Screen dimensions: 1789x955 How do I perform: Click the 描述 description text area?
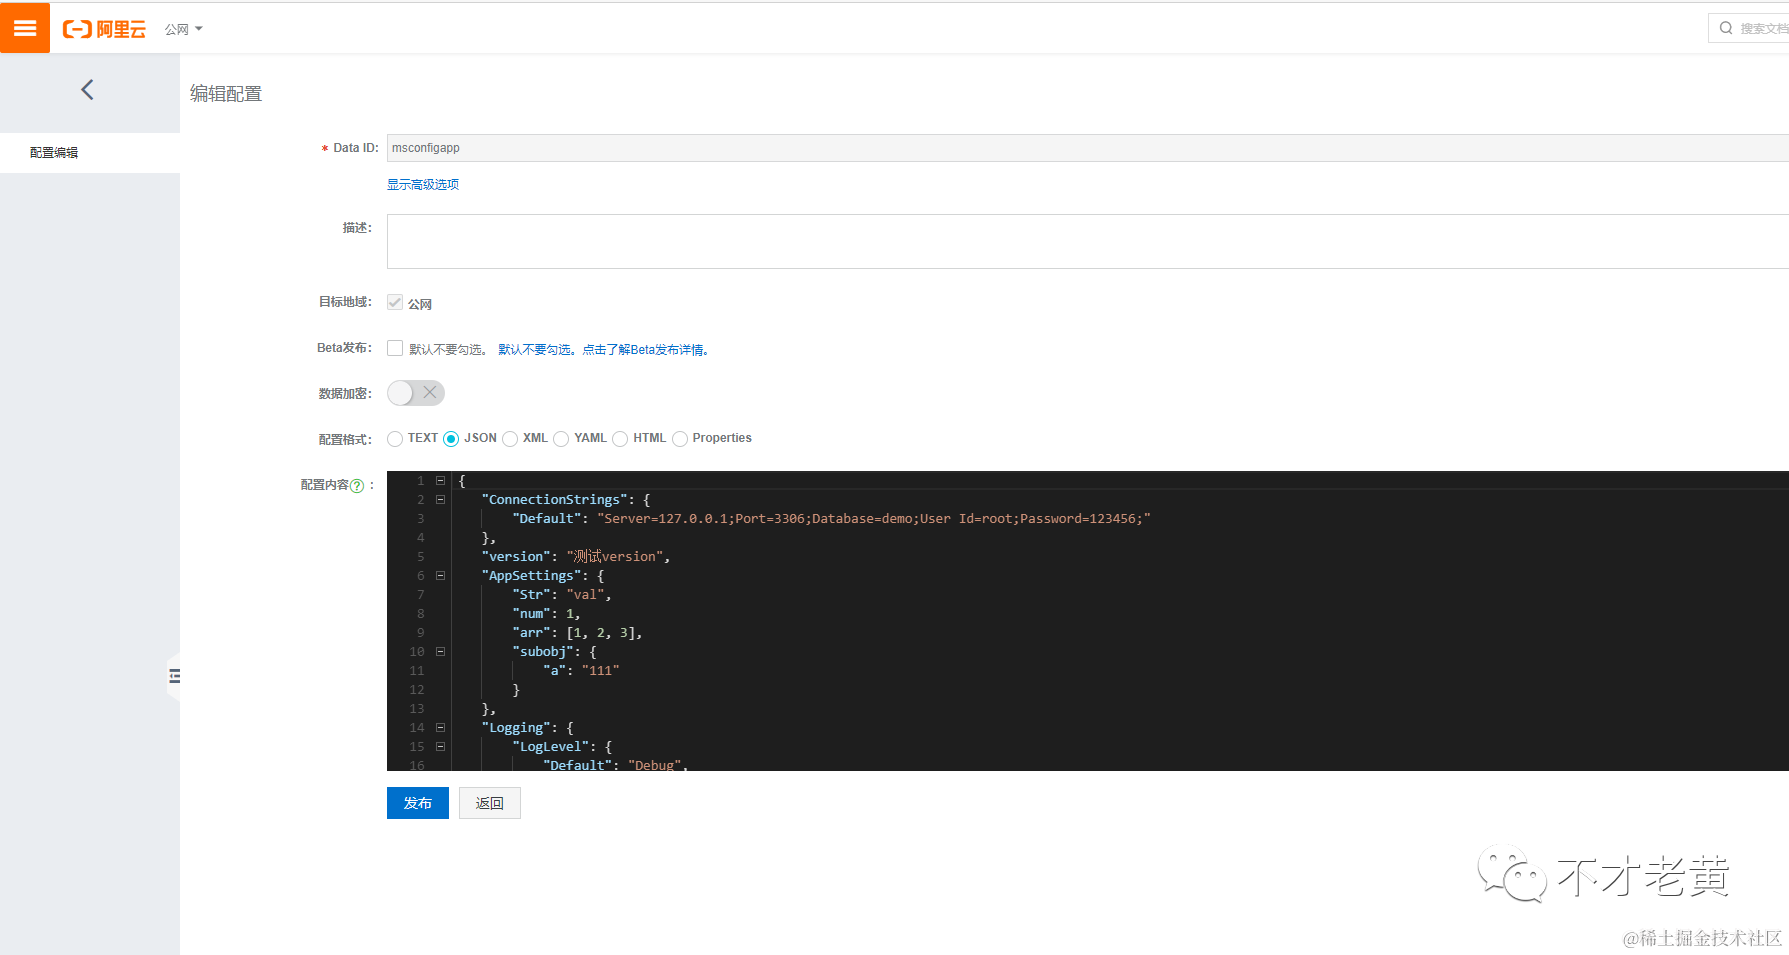tap(1087, 241)
